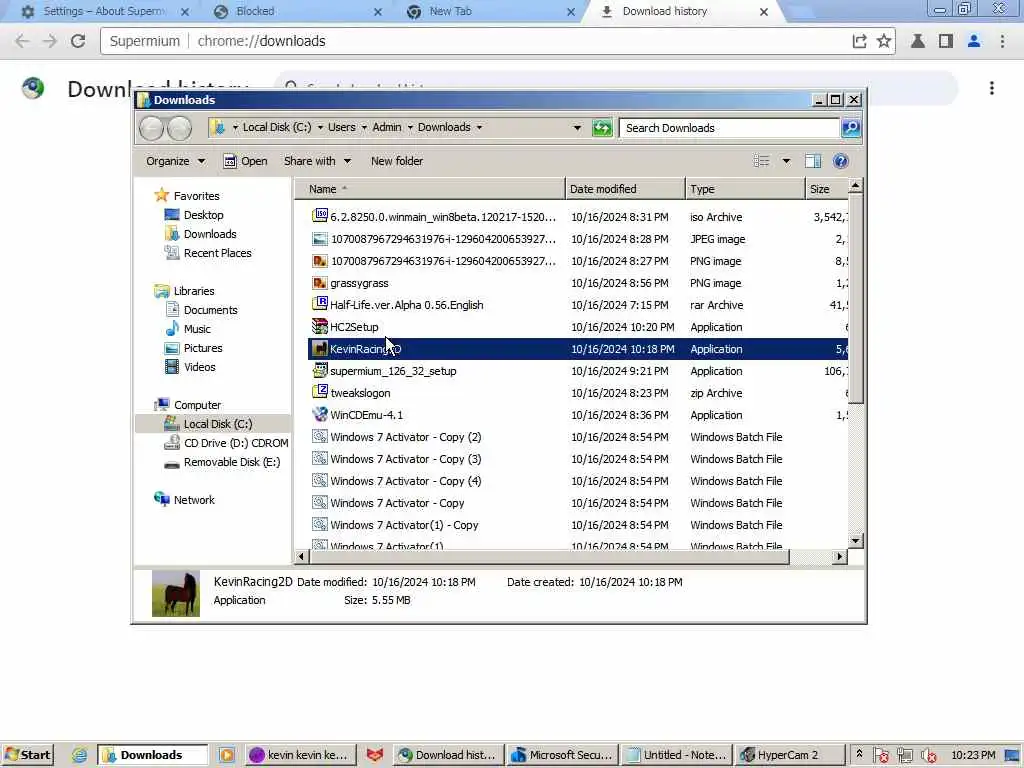The height and width of the screenshot is (768, 1024).
Task: Select the Windows 8 beta iso file icon
Action: [319, 216]
